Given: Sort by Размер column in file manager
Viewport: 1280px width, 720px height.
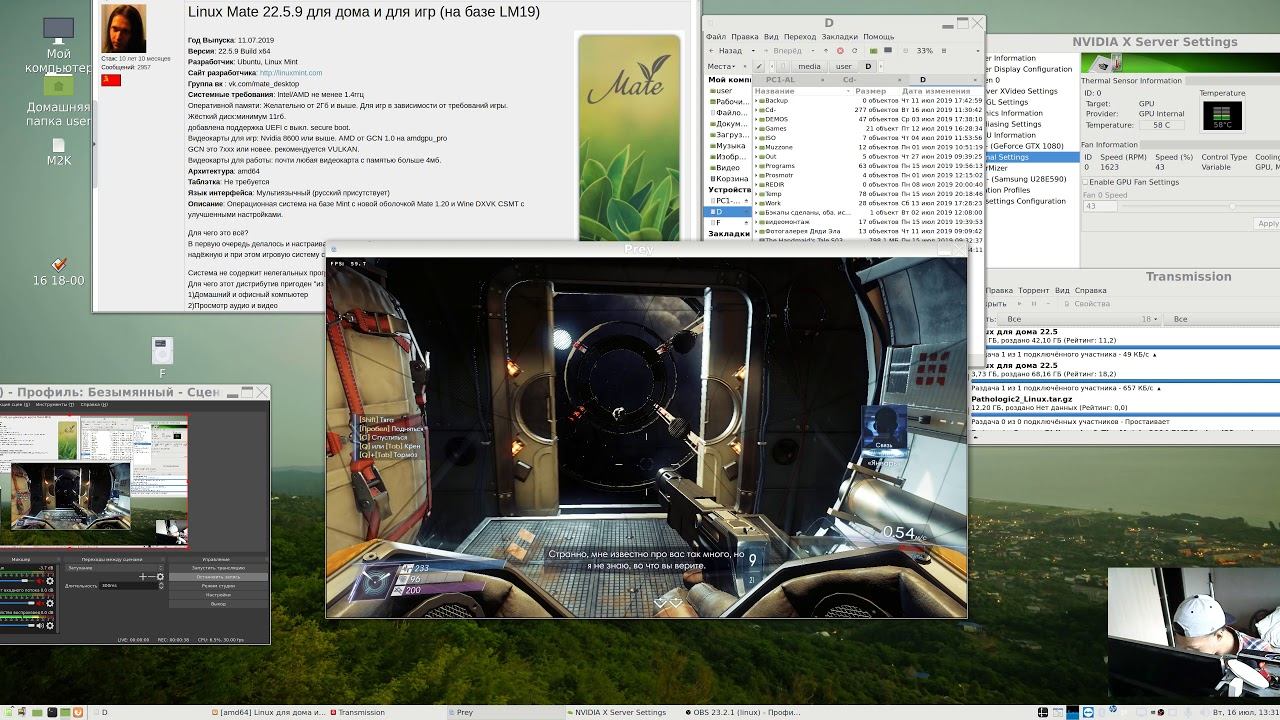Looking at the screenshot, I should click(870, 91).
